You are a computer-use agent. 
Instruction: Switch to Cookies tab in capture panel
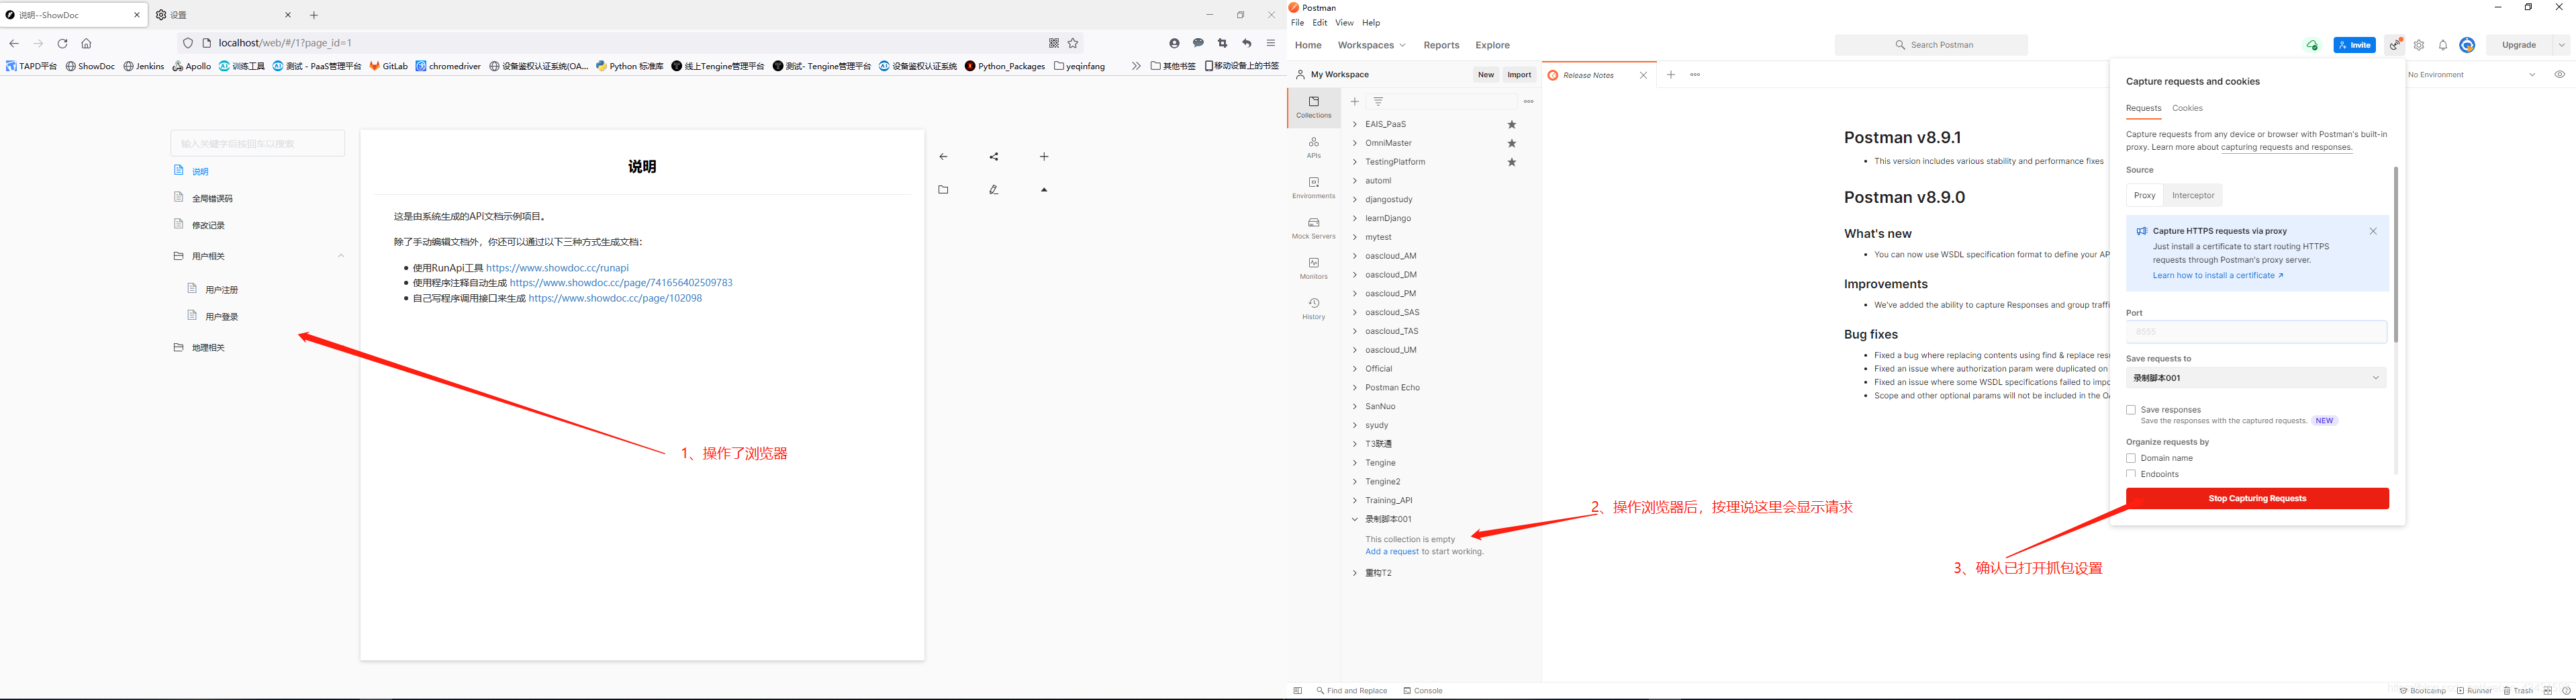point(2187,108)
